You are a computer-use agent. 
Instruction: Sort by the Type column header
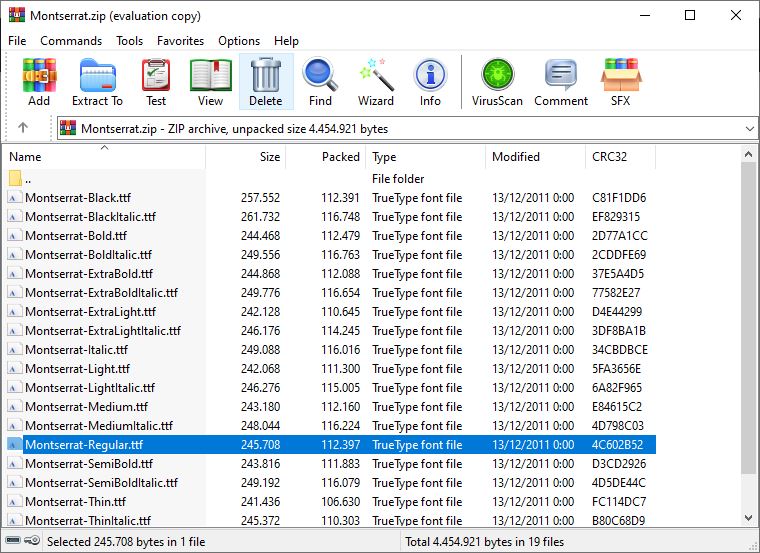pyautogui.click(x=425, y=157)
